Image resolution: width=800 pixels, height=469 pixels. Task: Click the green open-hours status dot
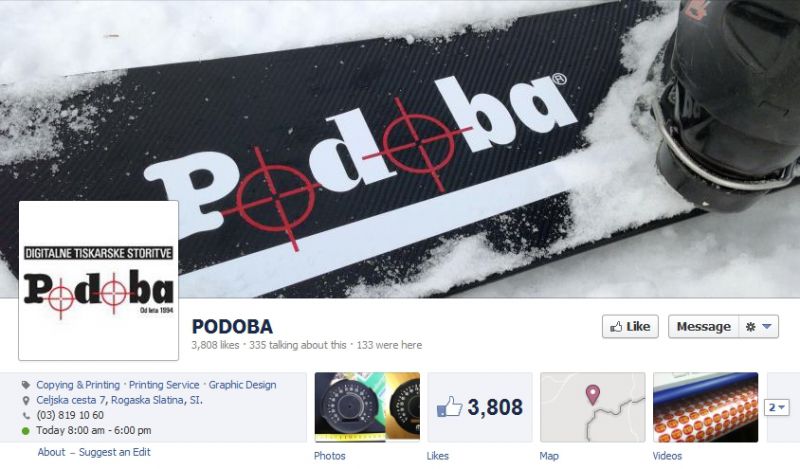pyautogui.click(x=26, y=431)
